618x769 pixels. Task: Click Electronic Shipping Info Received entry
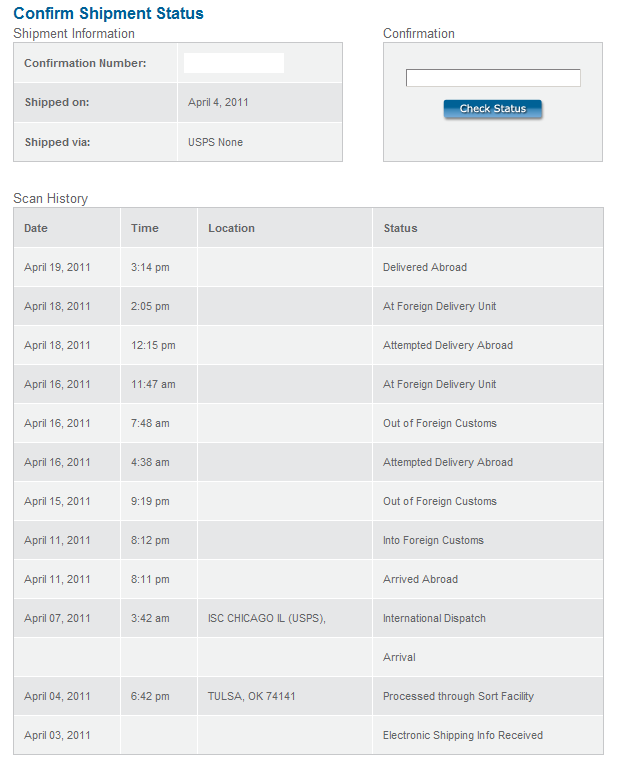[x=463, y=735]
